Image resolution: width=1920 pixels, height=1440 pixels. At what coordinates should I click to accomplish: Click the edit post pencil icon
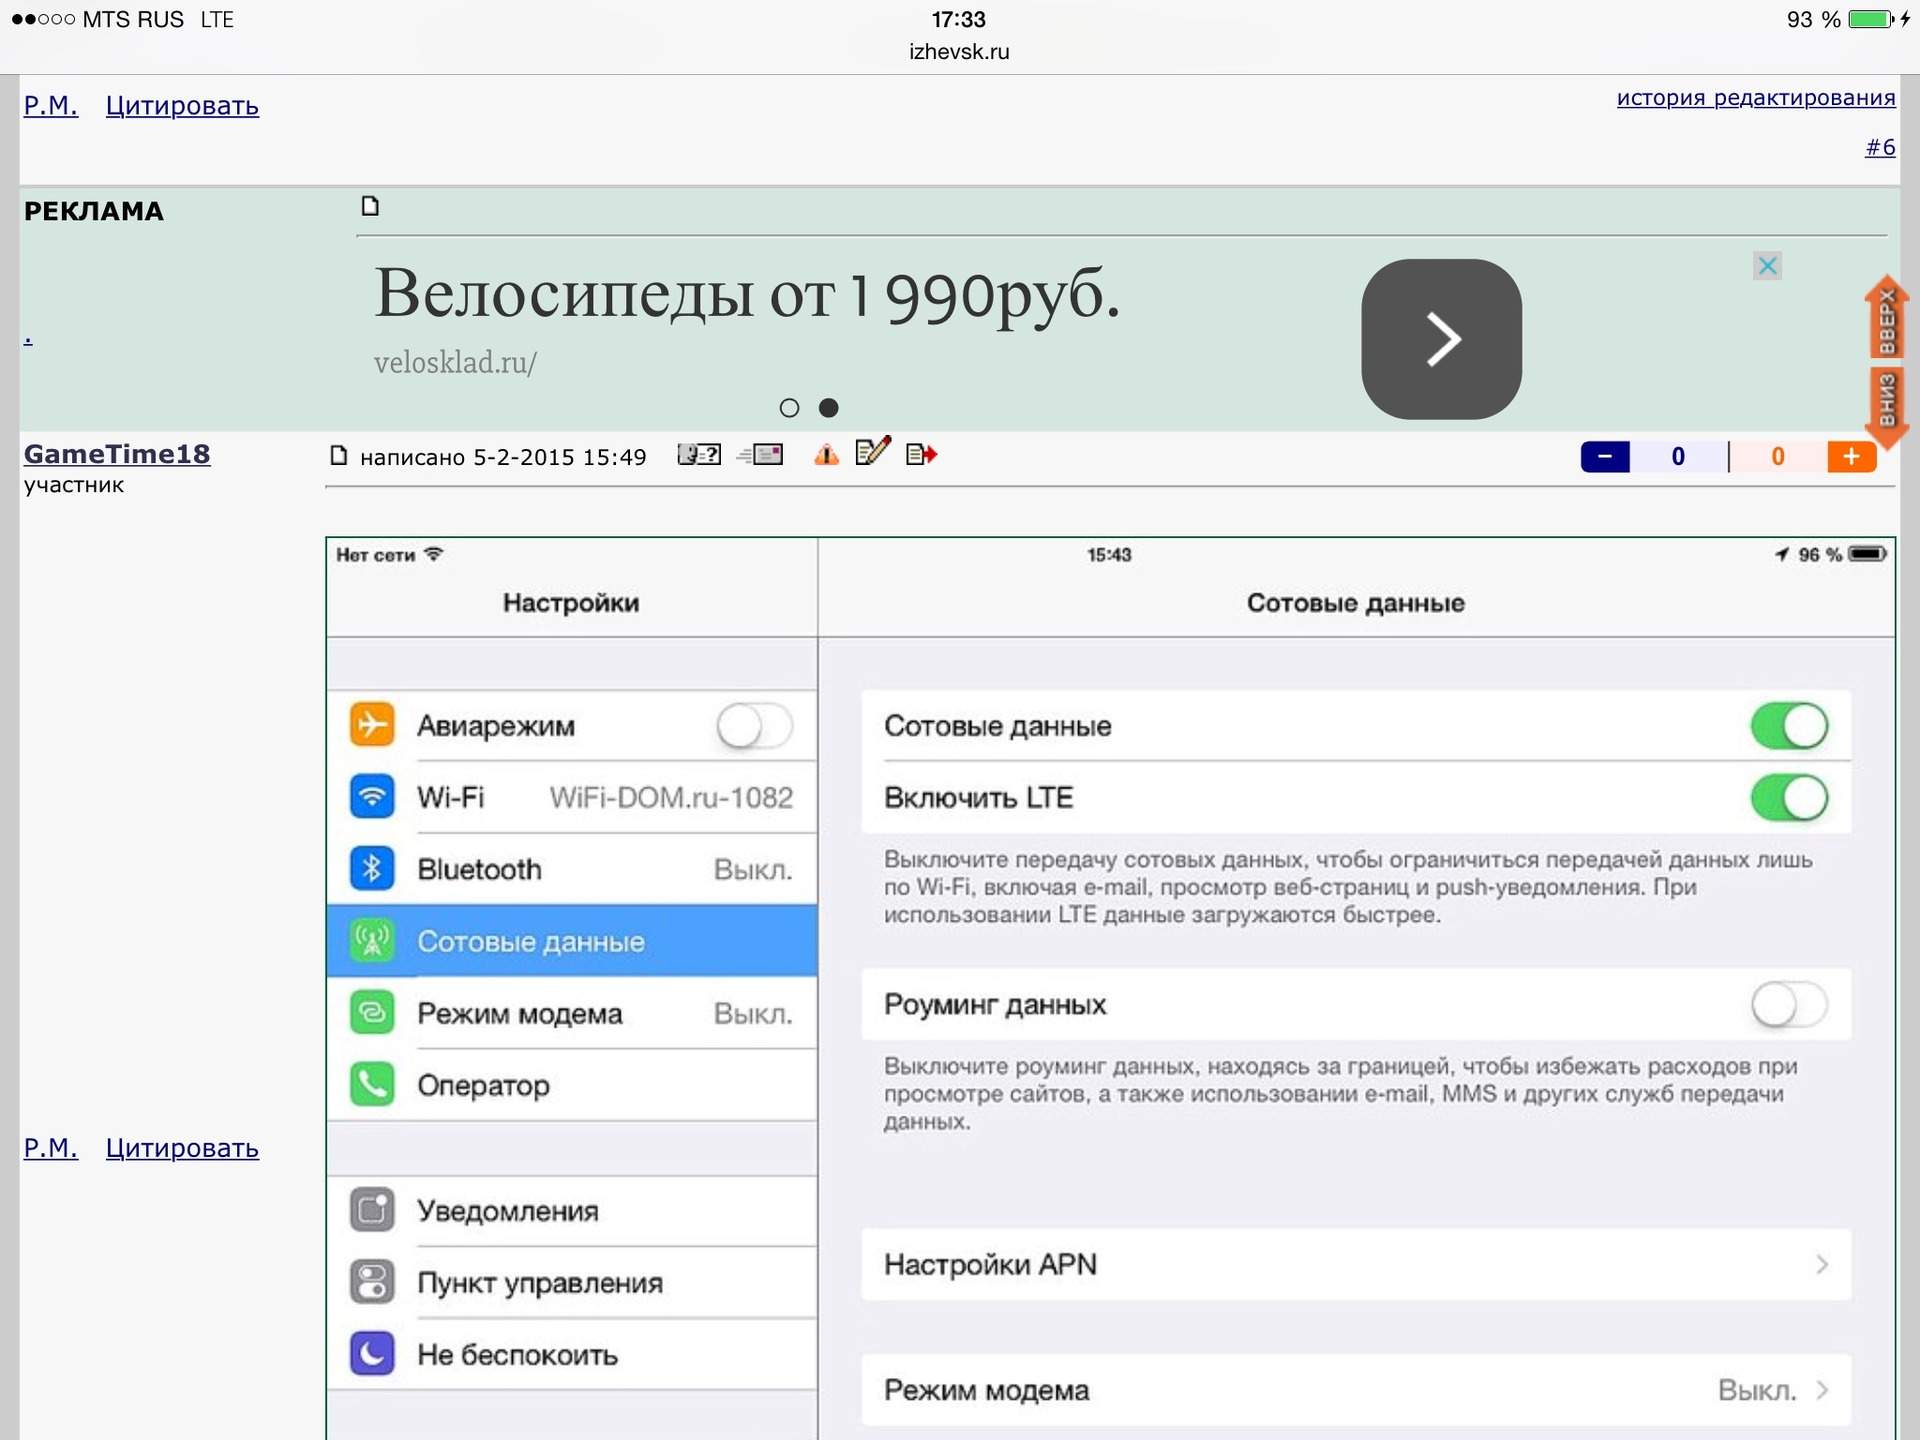coord(872,452)
